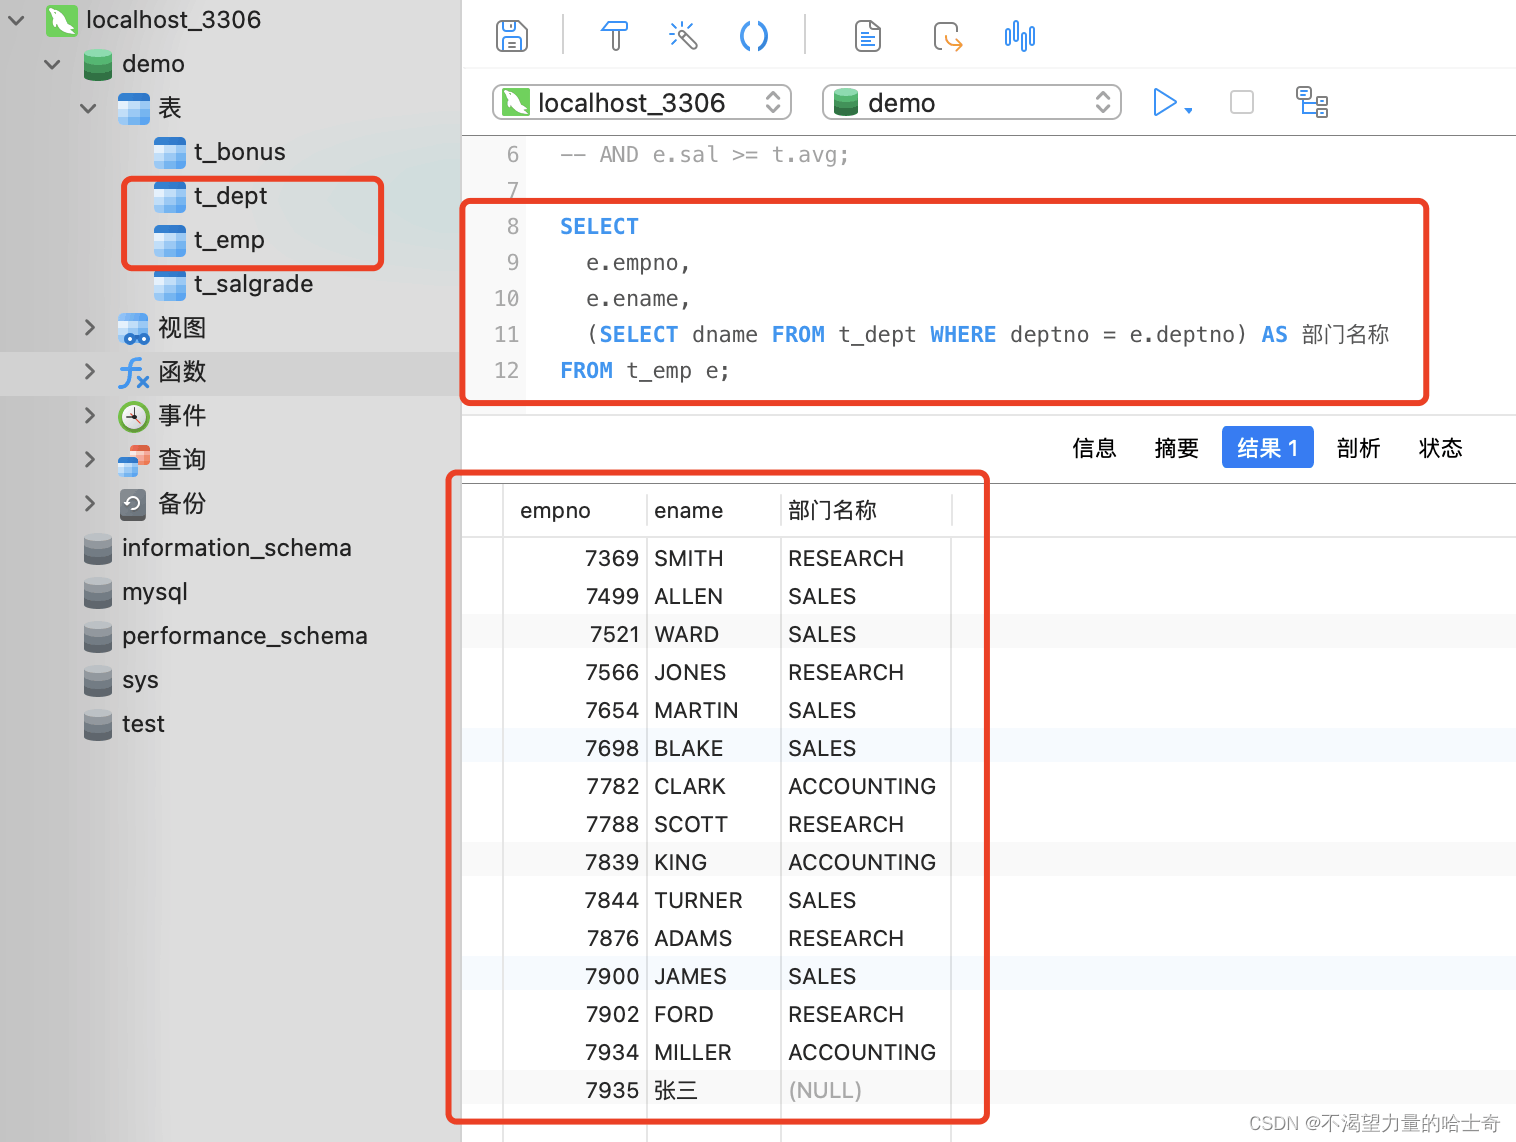Select the t_salgrade table
Screen dimensions: 1516x1142
pyautogui.click(x=252, y=284)
